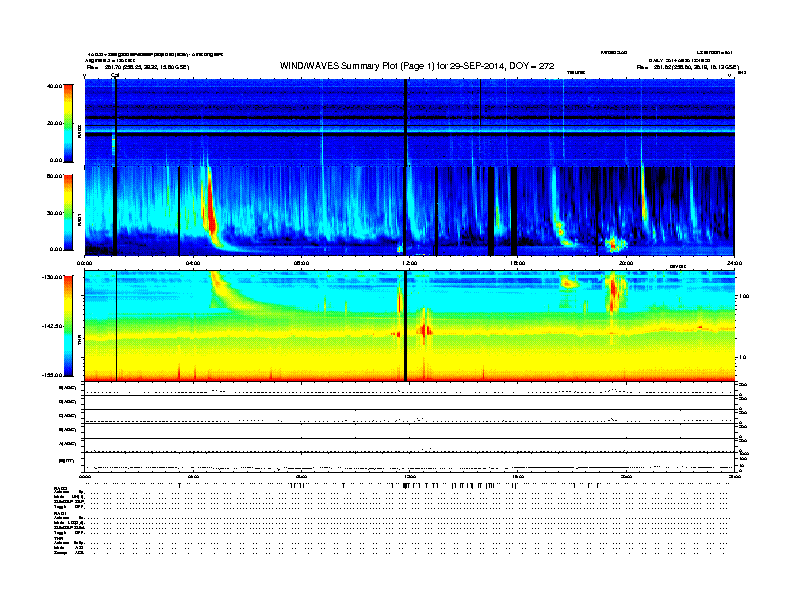Screen dimensions: 792x612
Task: Click the 40.00 label on RAD2 scale
Action: tap(54, 86)
